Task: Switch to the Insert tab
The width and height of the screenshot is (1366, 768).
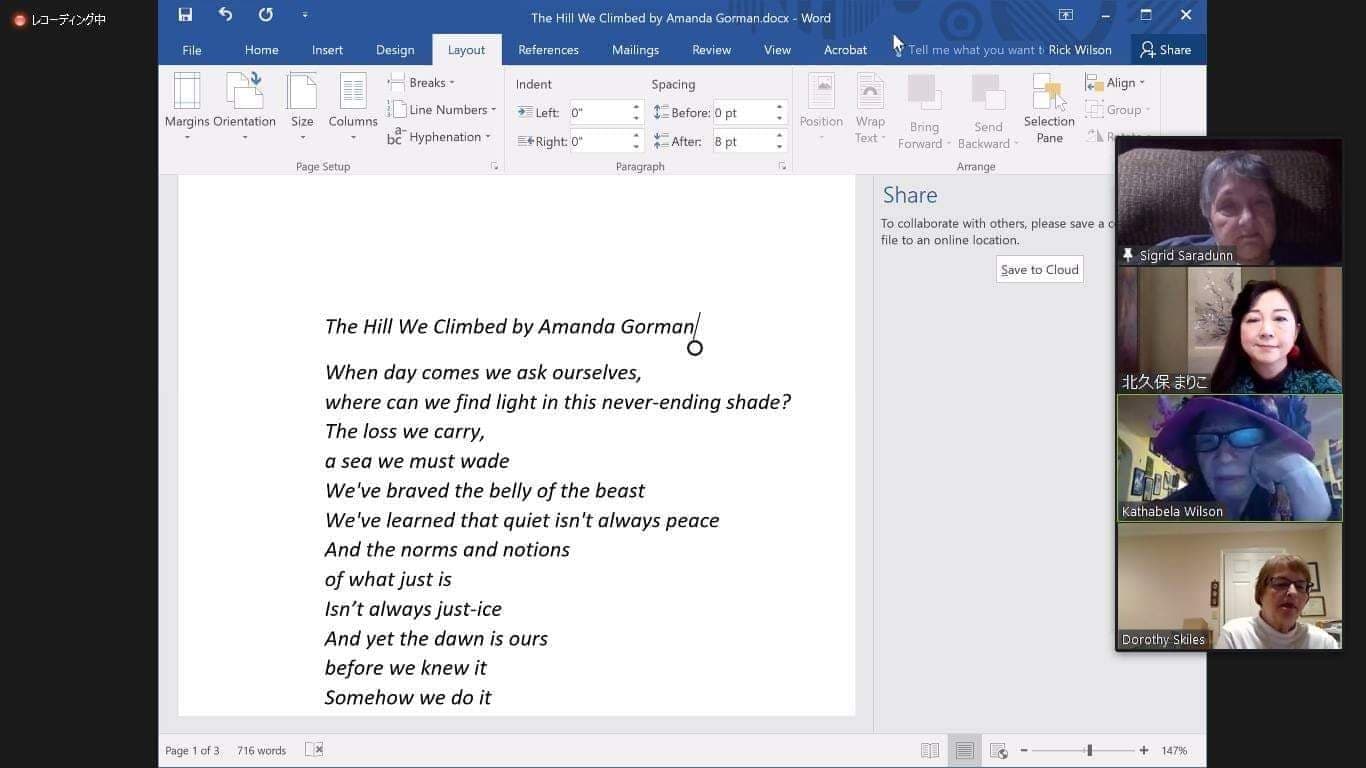Action: (327, 50)
